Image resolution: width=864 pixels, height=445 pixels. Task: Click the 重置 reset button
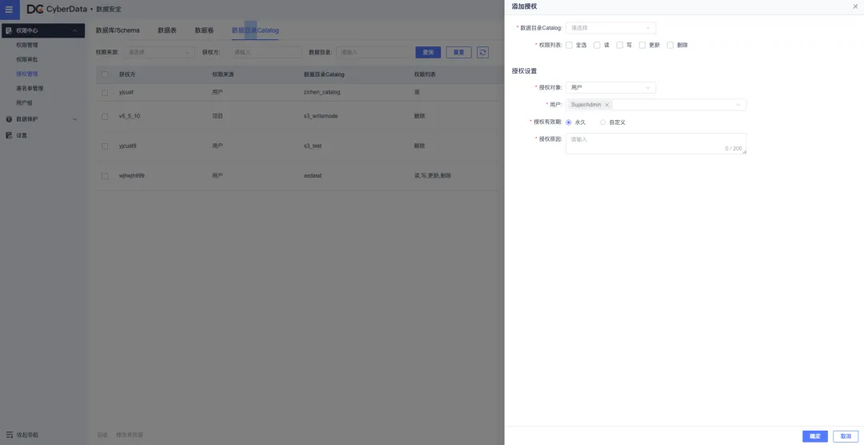(x=458, y=52)
